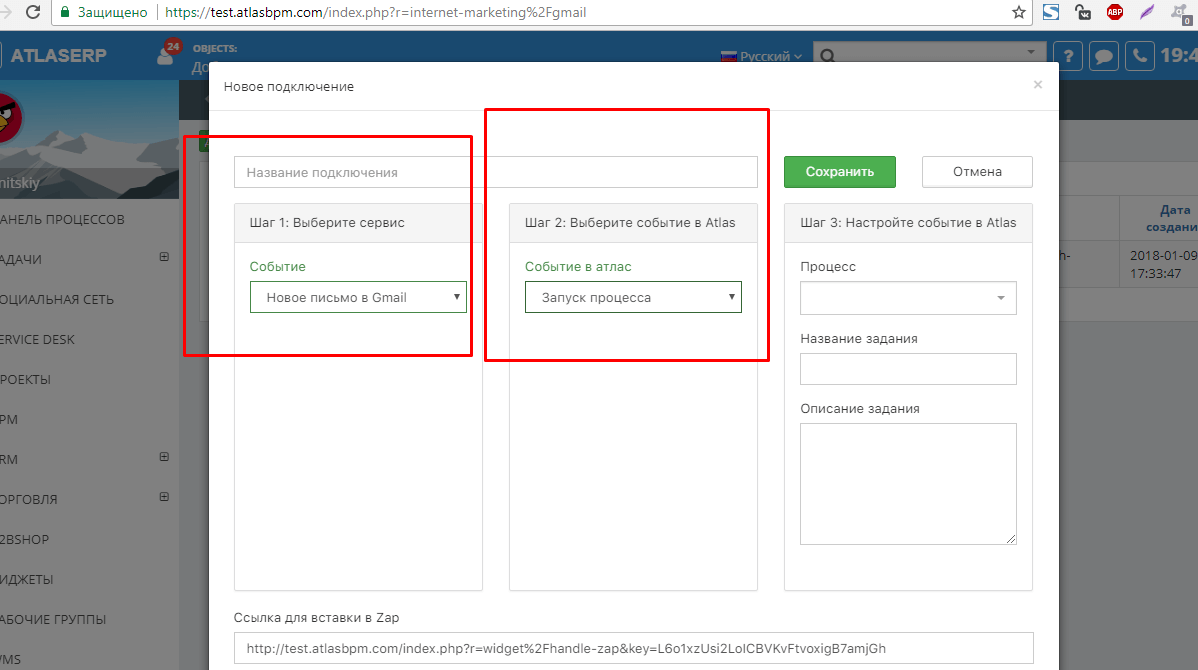Focus the Название задания field
The image size is (1198, 670).
[908, 369]
